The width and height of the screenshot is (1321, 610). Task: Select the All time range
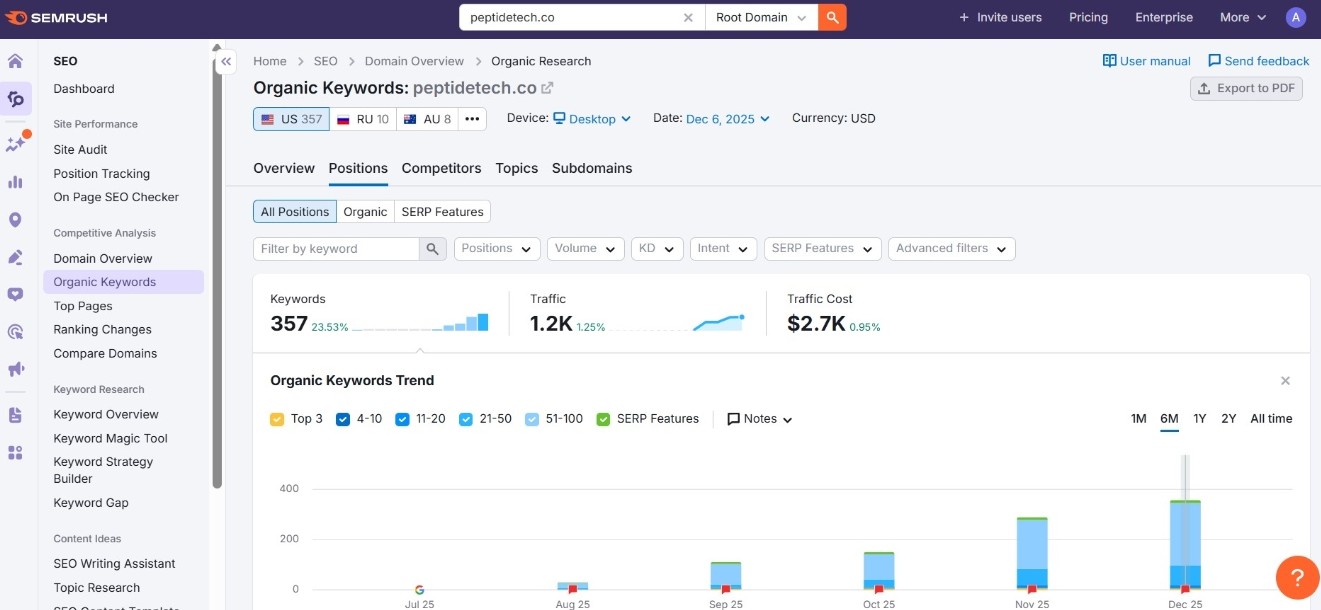[1271, 419]
